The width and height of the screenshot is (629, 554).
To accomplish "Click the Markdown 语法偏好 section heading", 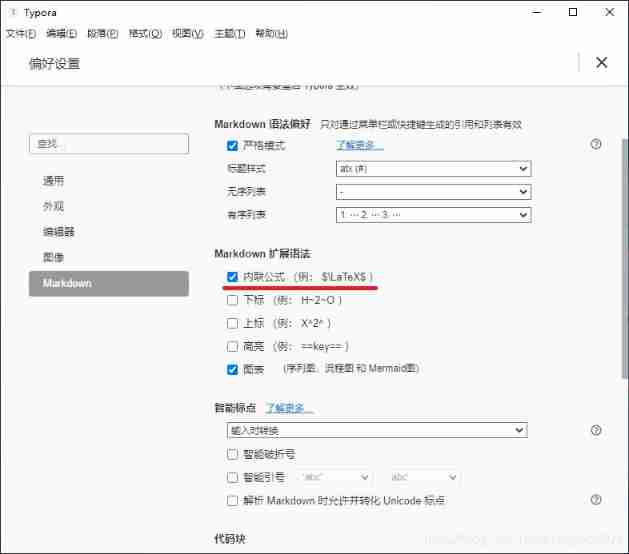I will (x=262, y=124).
